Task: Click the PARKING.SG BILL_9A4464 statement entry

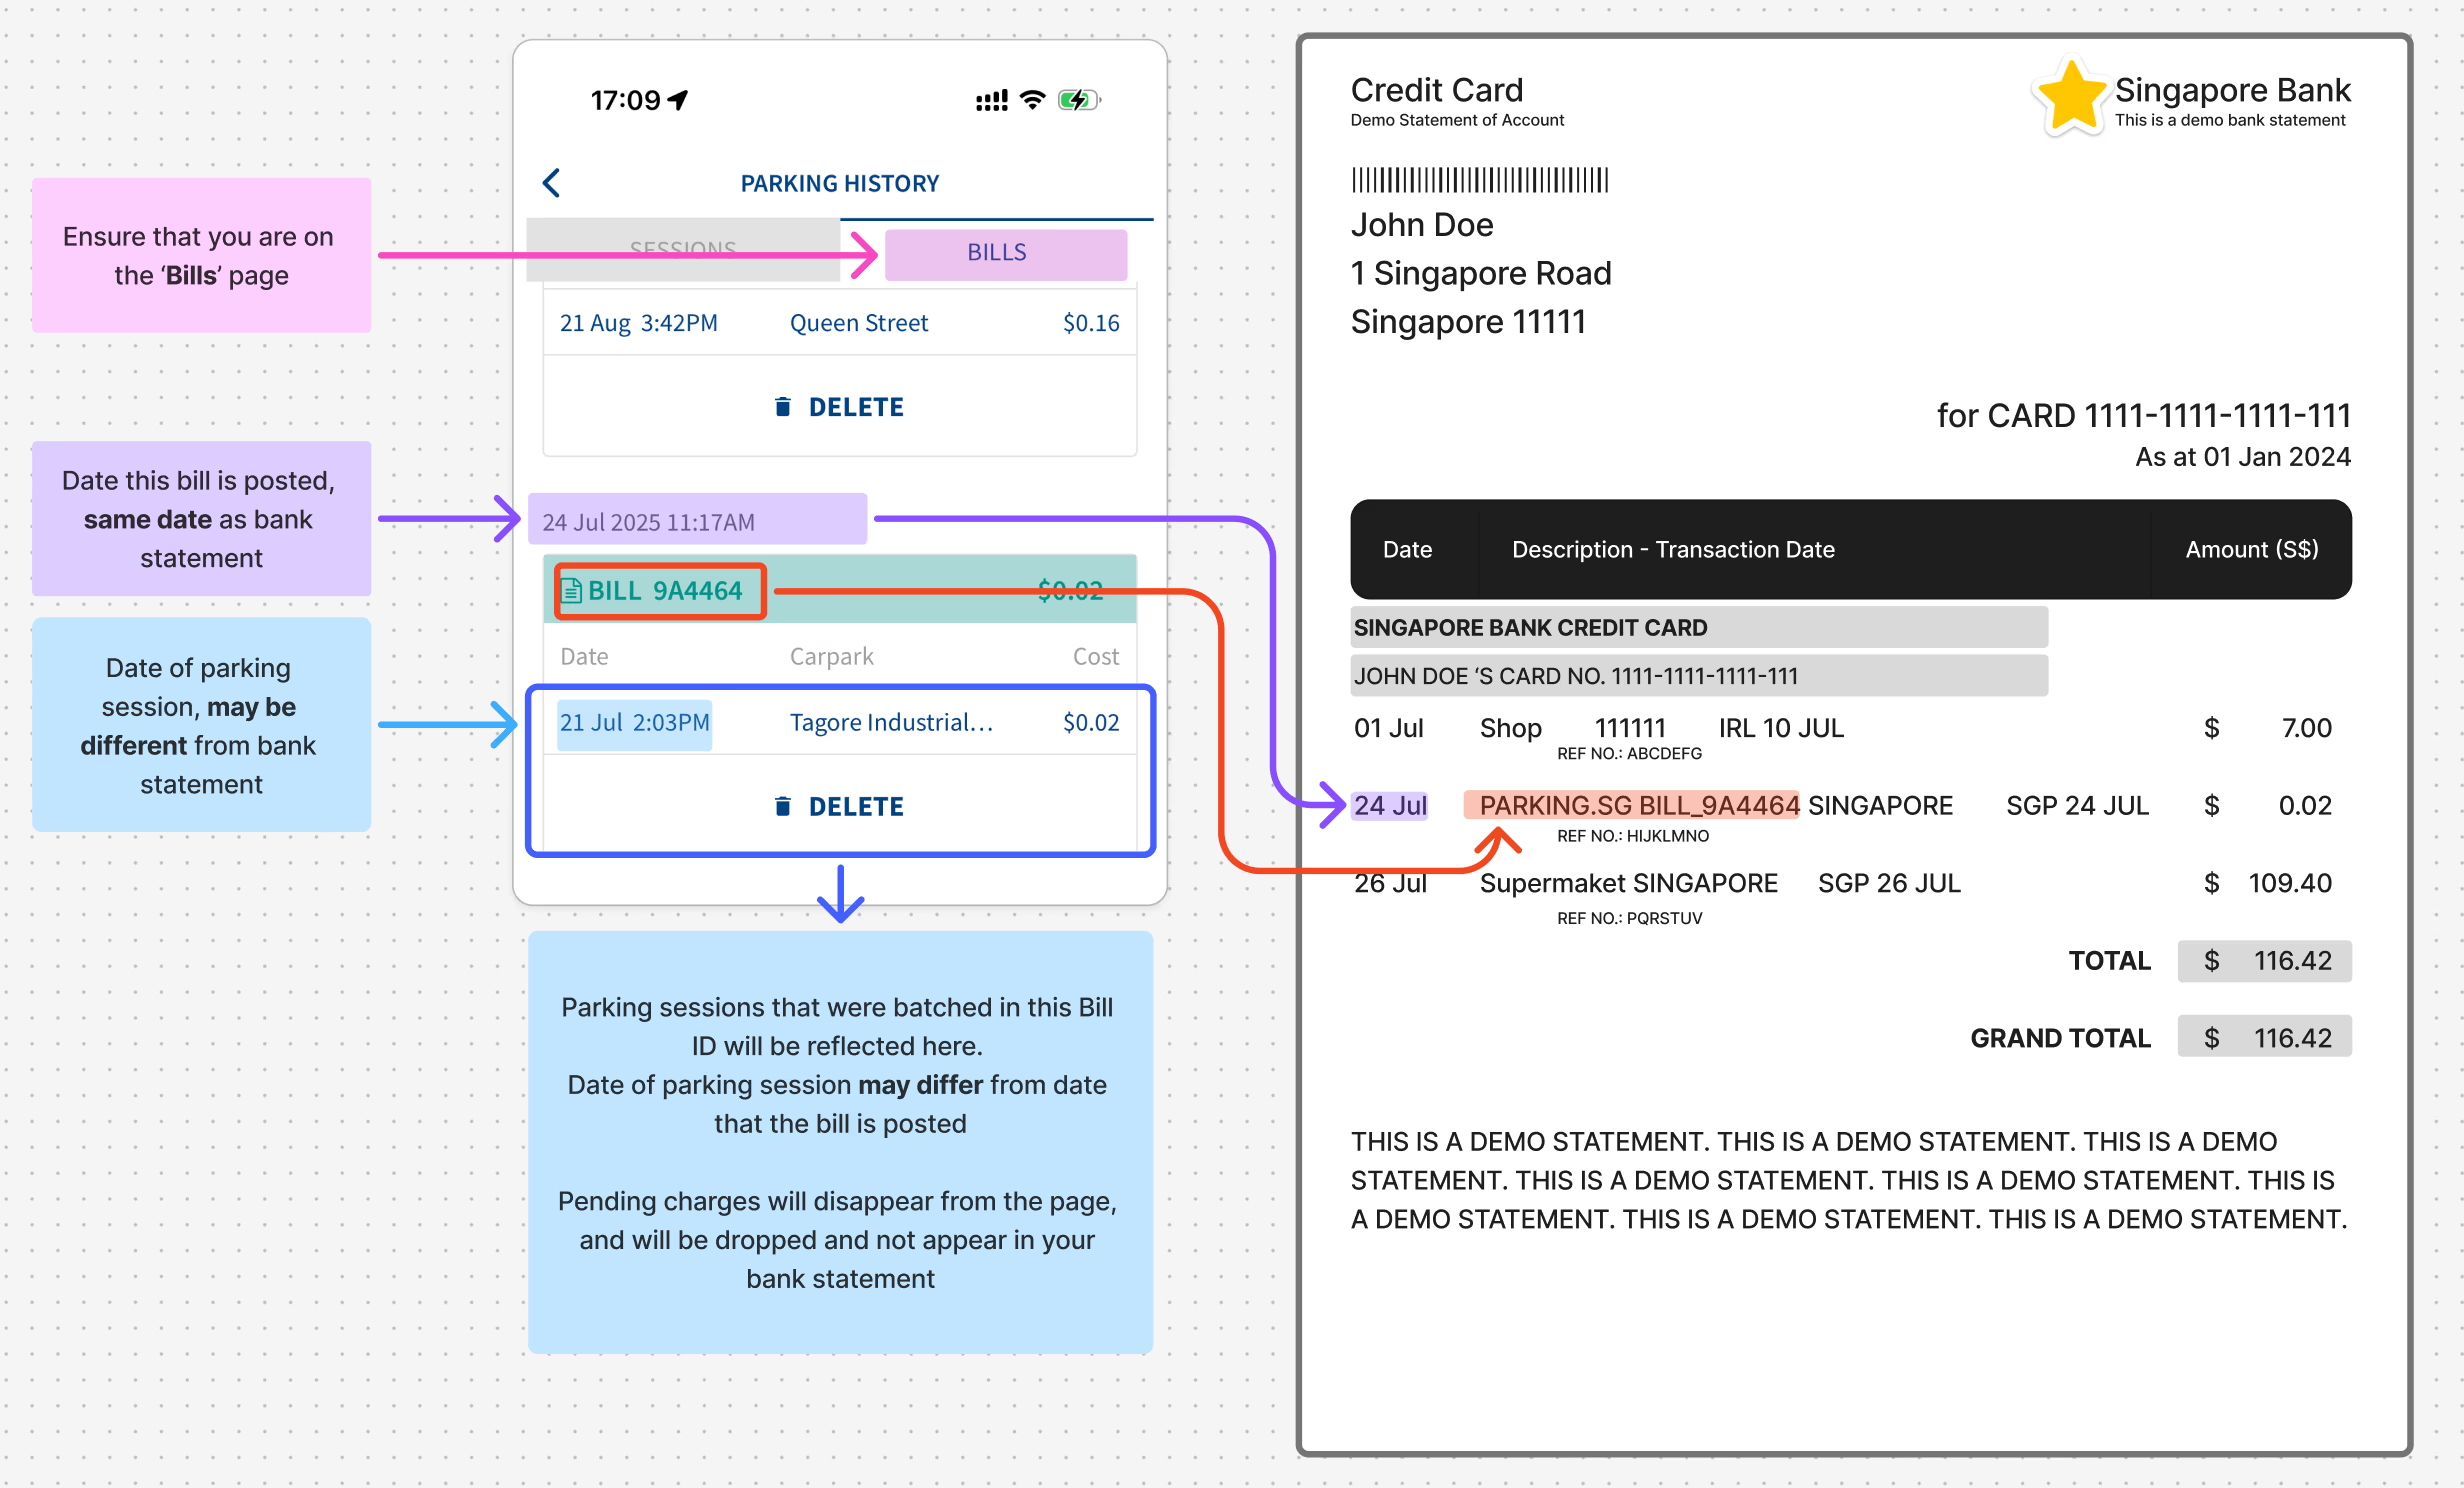Action: coord(1632,806)
